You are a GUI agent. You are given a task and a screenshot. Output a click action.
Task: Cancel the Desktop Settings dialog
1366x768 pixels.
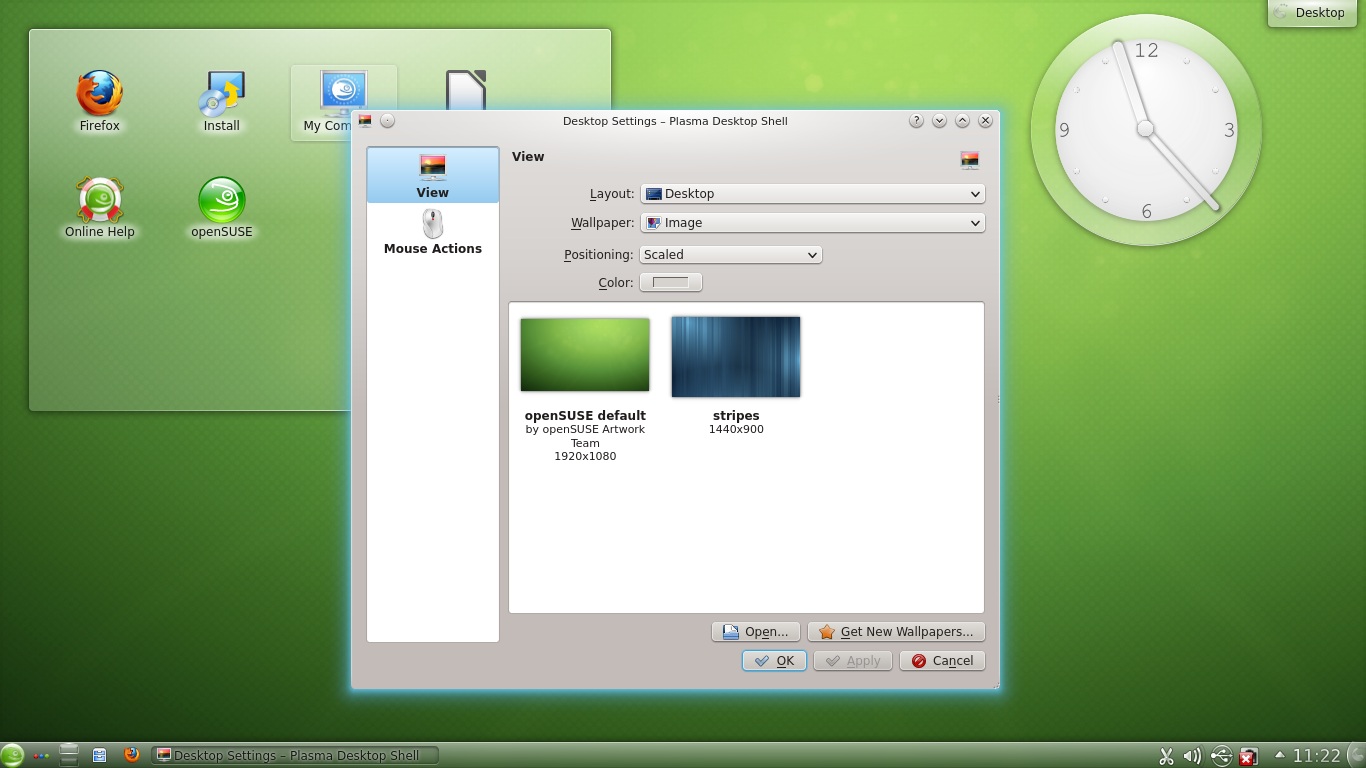(x=942, y=661)
